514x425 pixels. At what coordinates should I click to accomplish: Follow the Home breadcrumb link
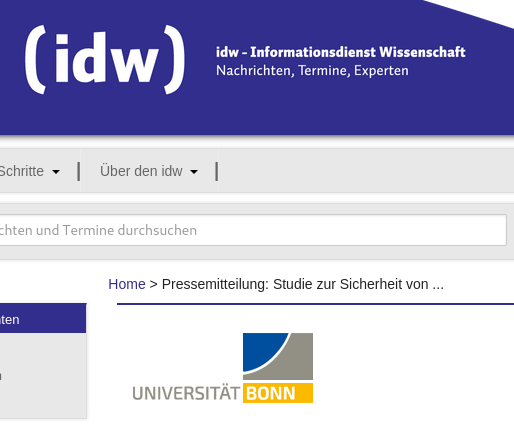[127, 284]
